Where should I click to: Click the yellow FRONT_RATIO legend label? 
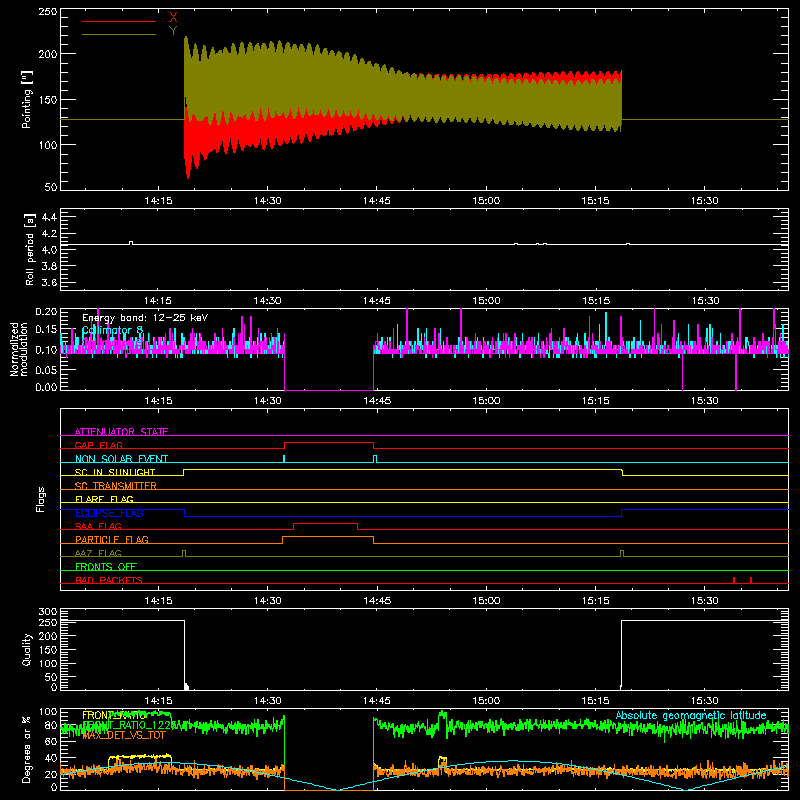pos(114,715)
